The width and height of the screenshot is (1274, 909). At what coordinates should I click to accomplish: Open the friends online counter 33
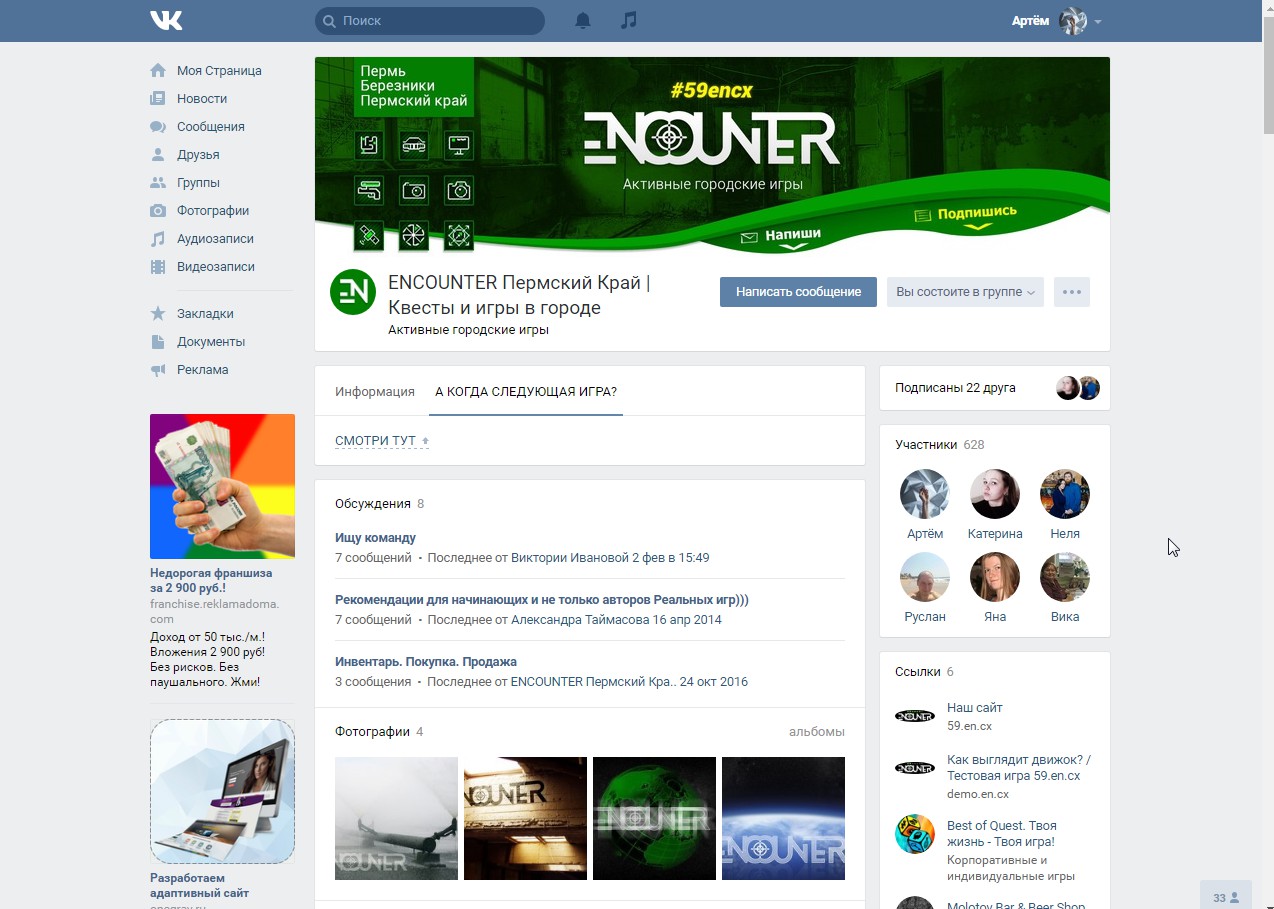(1226, 897)
